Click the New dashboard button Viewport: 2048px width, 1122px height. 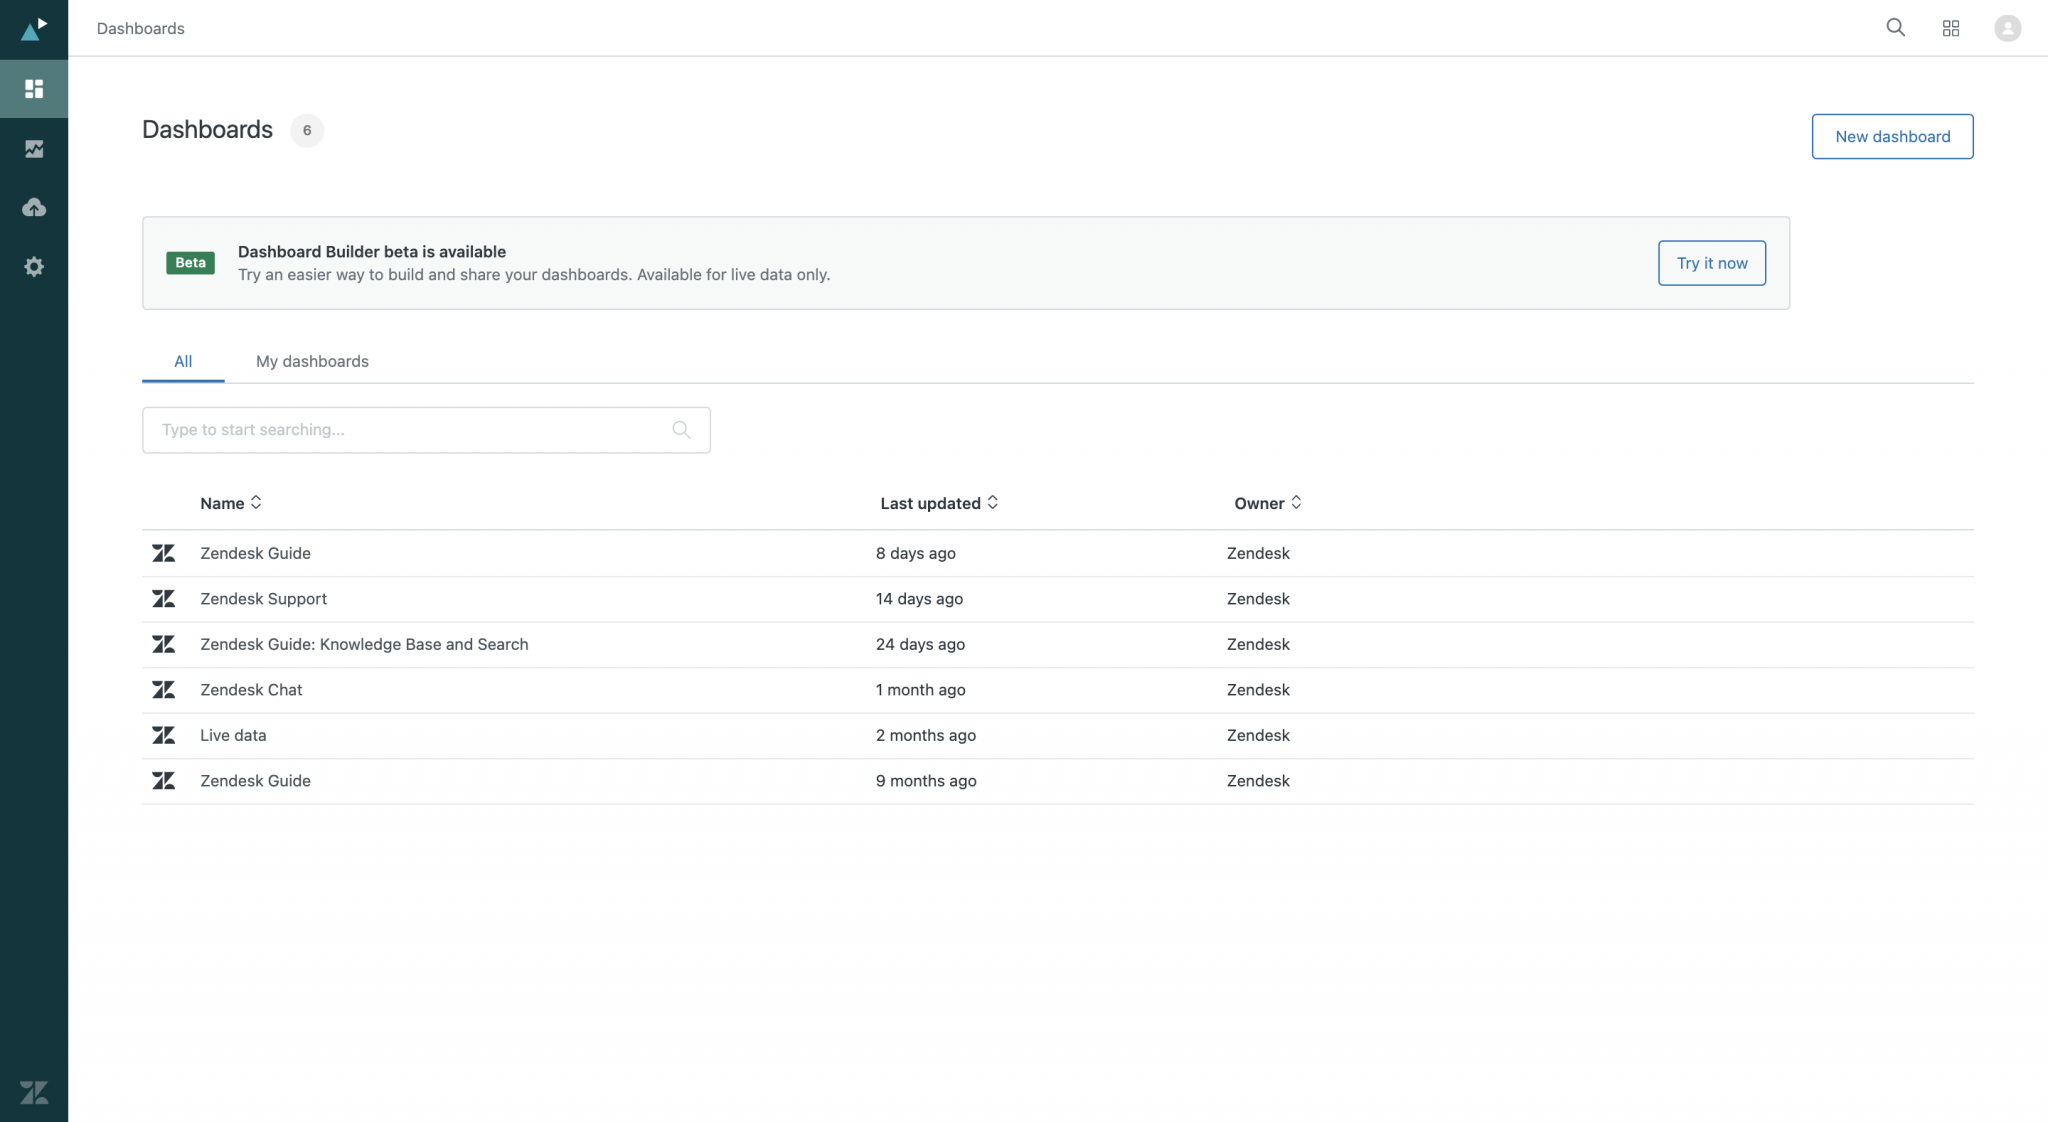(1891, 136)
